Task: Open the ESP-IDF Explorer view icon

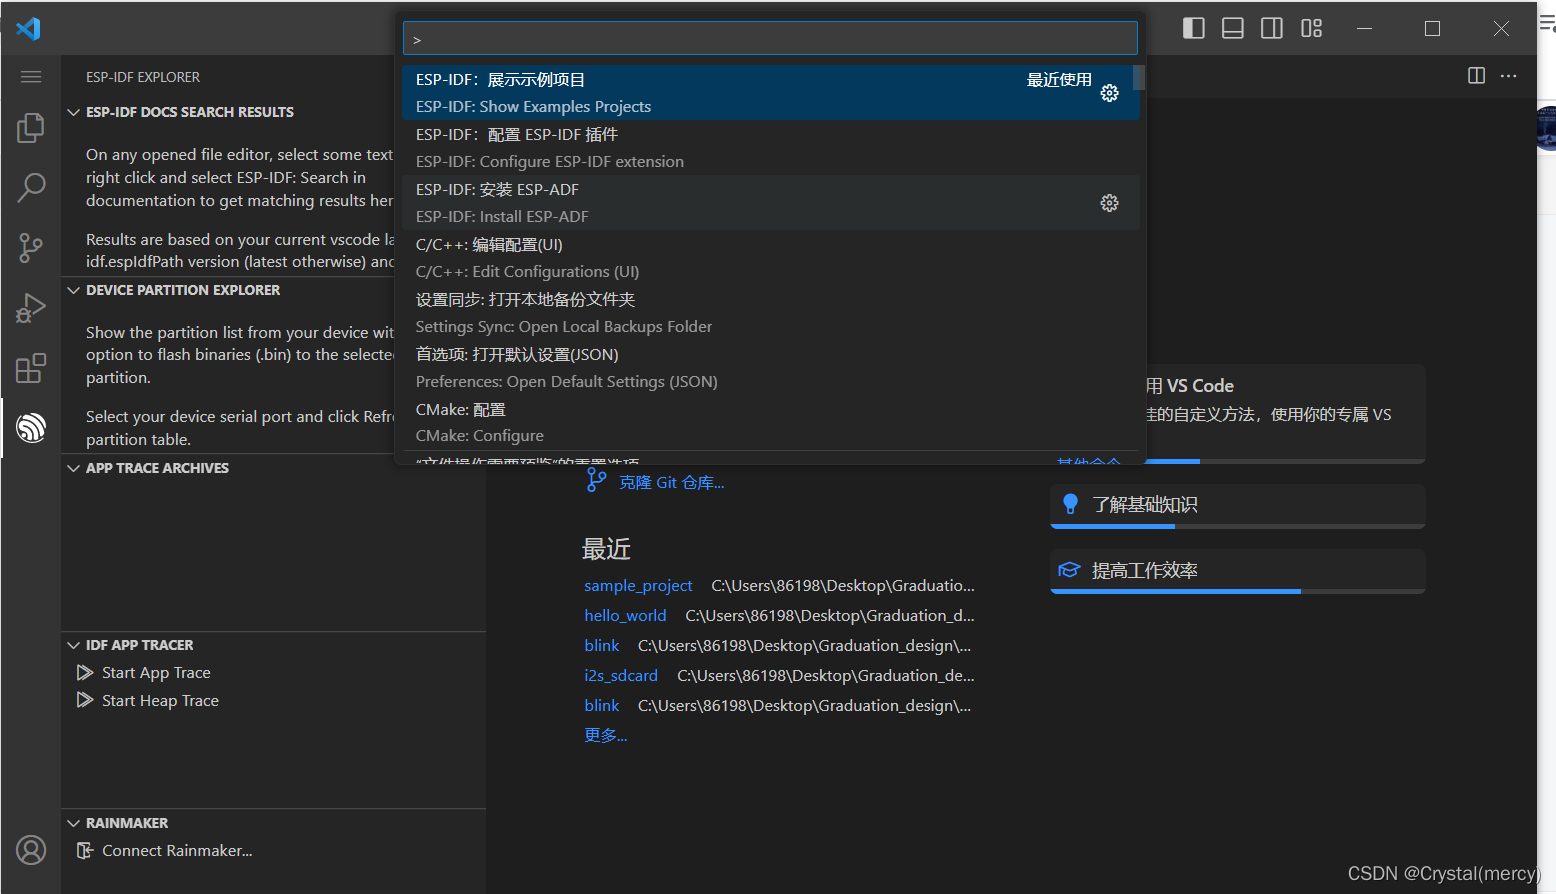Action: (31, 428)
